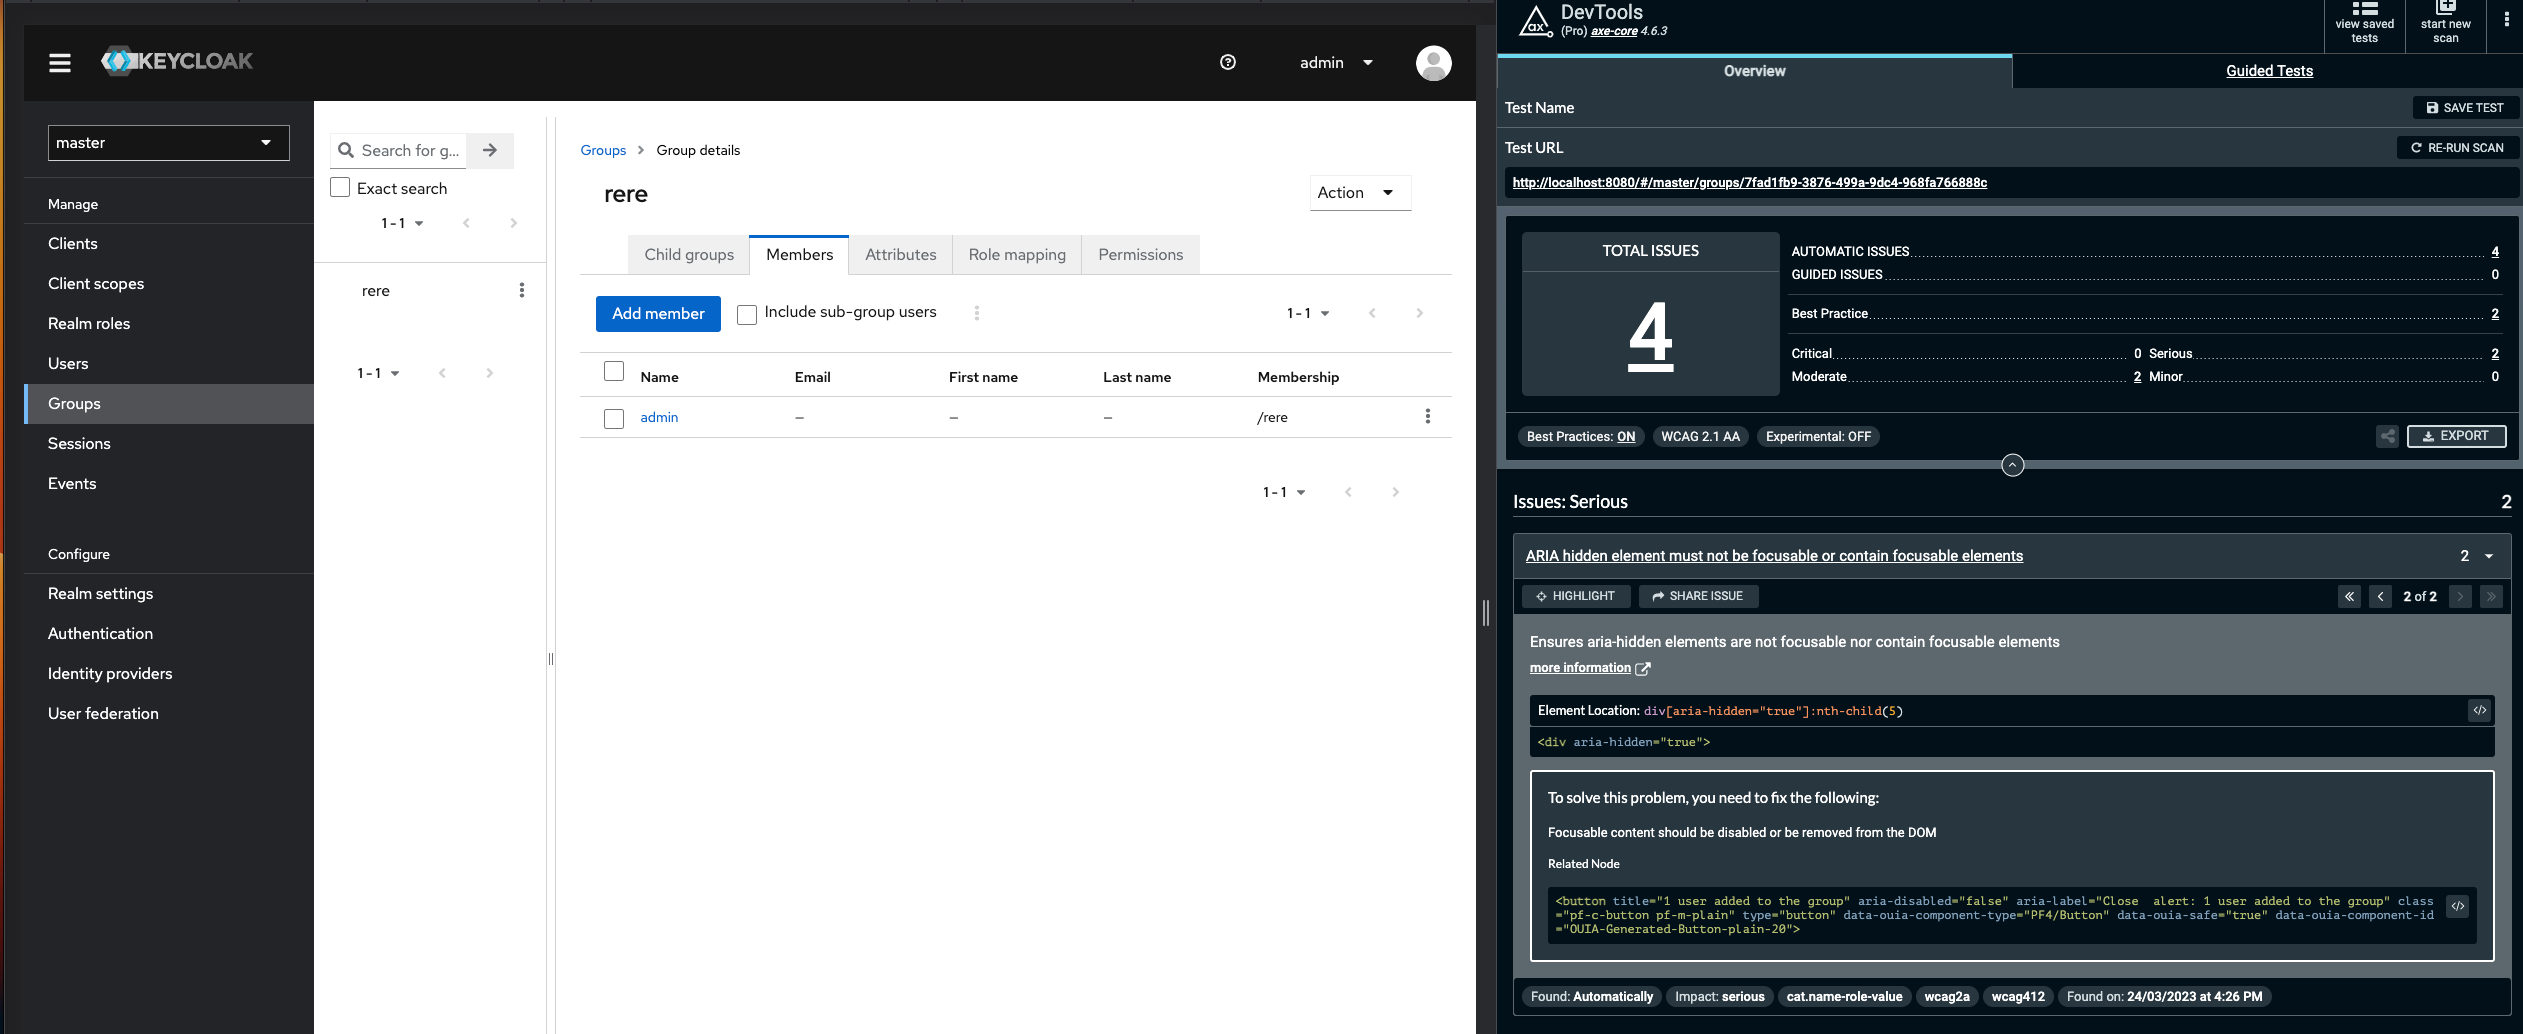
Task: Switch to the Attributes tab
Action: [x=899, y=254]
